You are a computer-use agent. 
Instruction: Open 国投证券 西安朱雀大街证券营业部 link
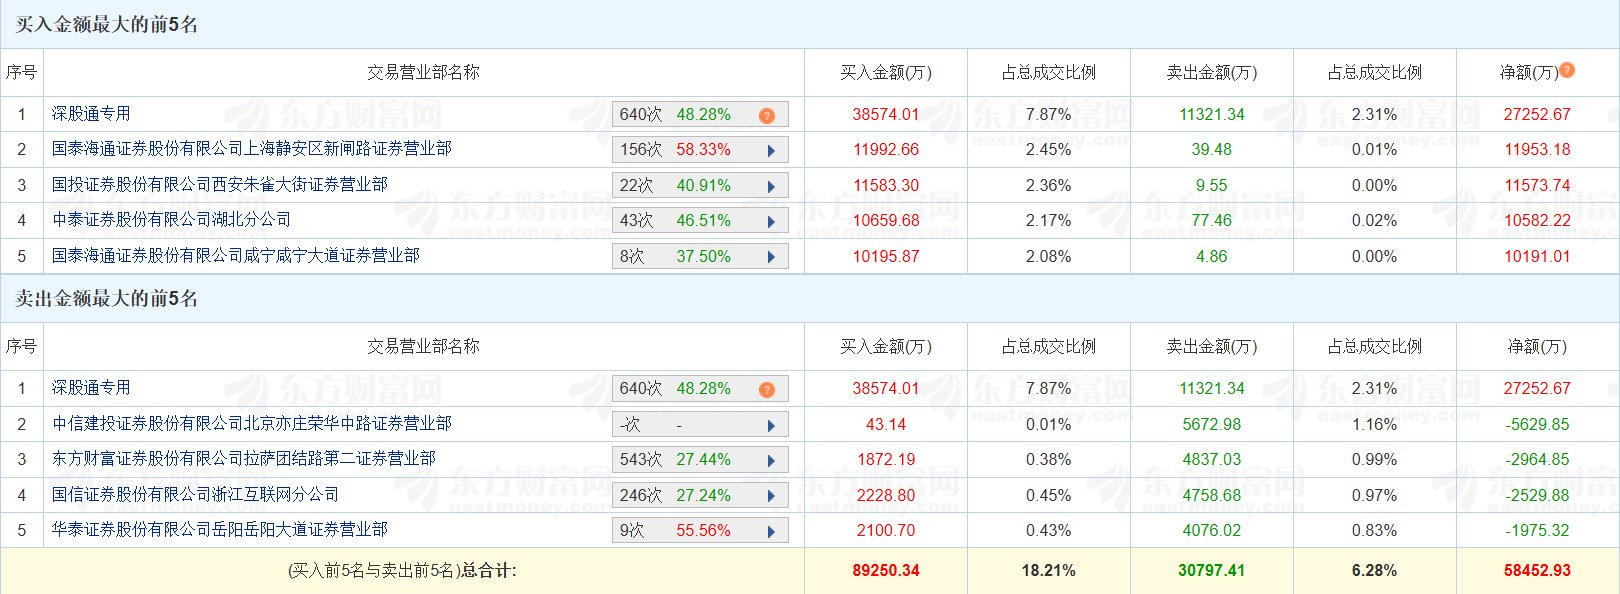pos(219,184)
